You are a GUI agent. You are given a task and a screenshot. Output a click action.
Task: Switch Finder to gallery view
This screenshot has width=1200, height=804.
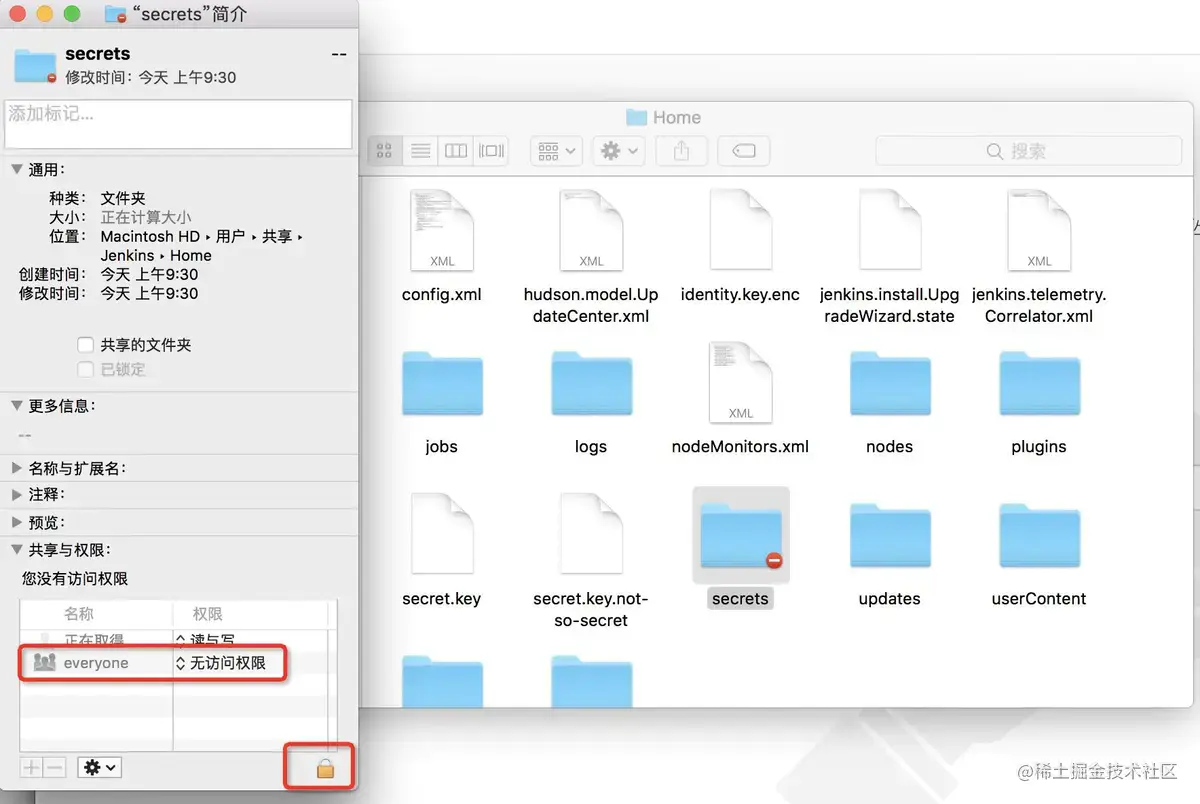pos(490,151)
